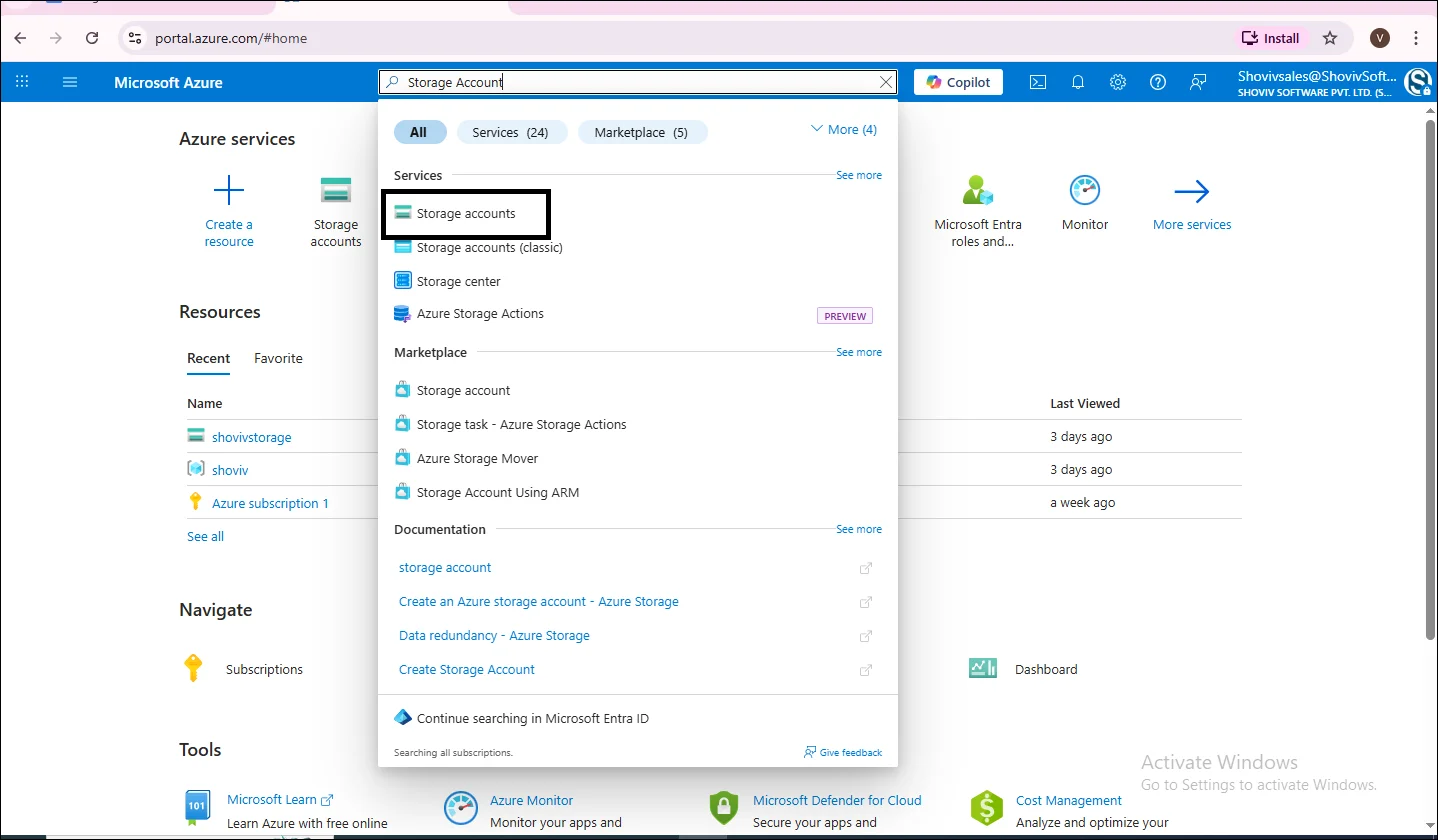Open Data redundancy - Azure Storage doc

click(494, 636)
